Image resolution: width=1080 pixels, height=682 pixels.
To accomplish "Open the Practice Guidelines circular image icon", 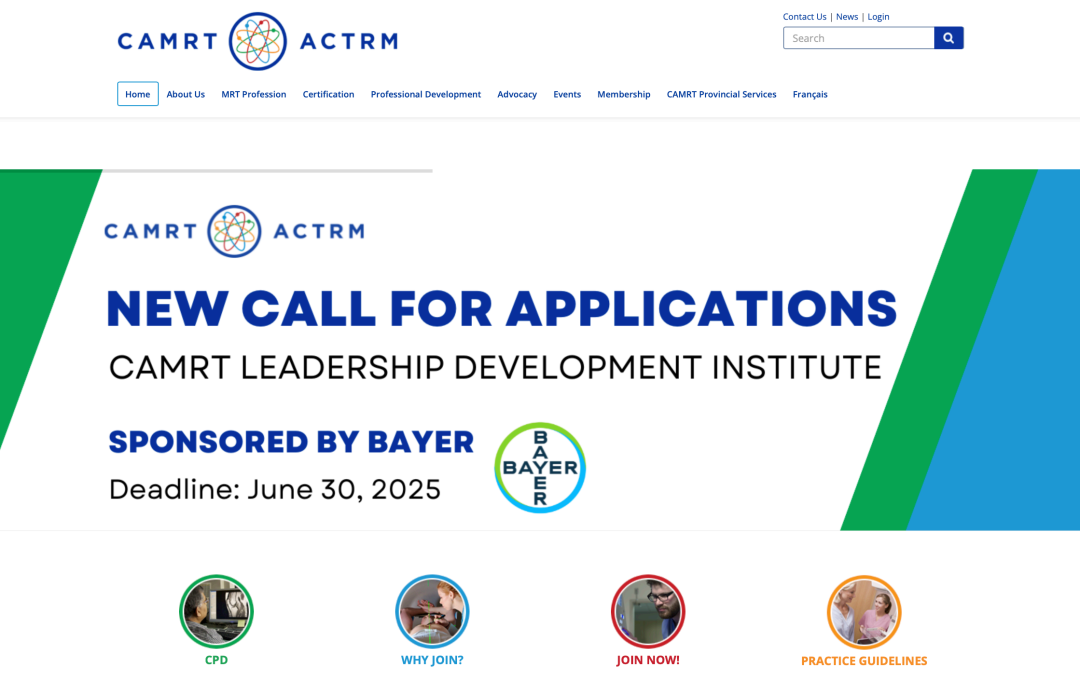I will (864, 612).
